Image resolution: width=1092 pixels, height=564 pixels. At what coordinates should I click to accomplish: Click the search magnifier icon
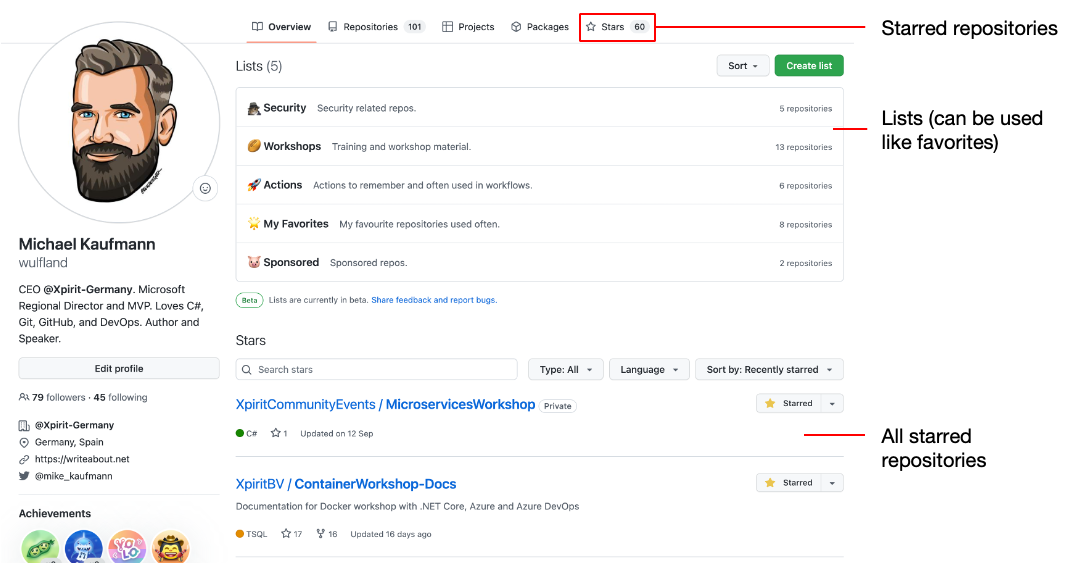(x=247, y=370)
